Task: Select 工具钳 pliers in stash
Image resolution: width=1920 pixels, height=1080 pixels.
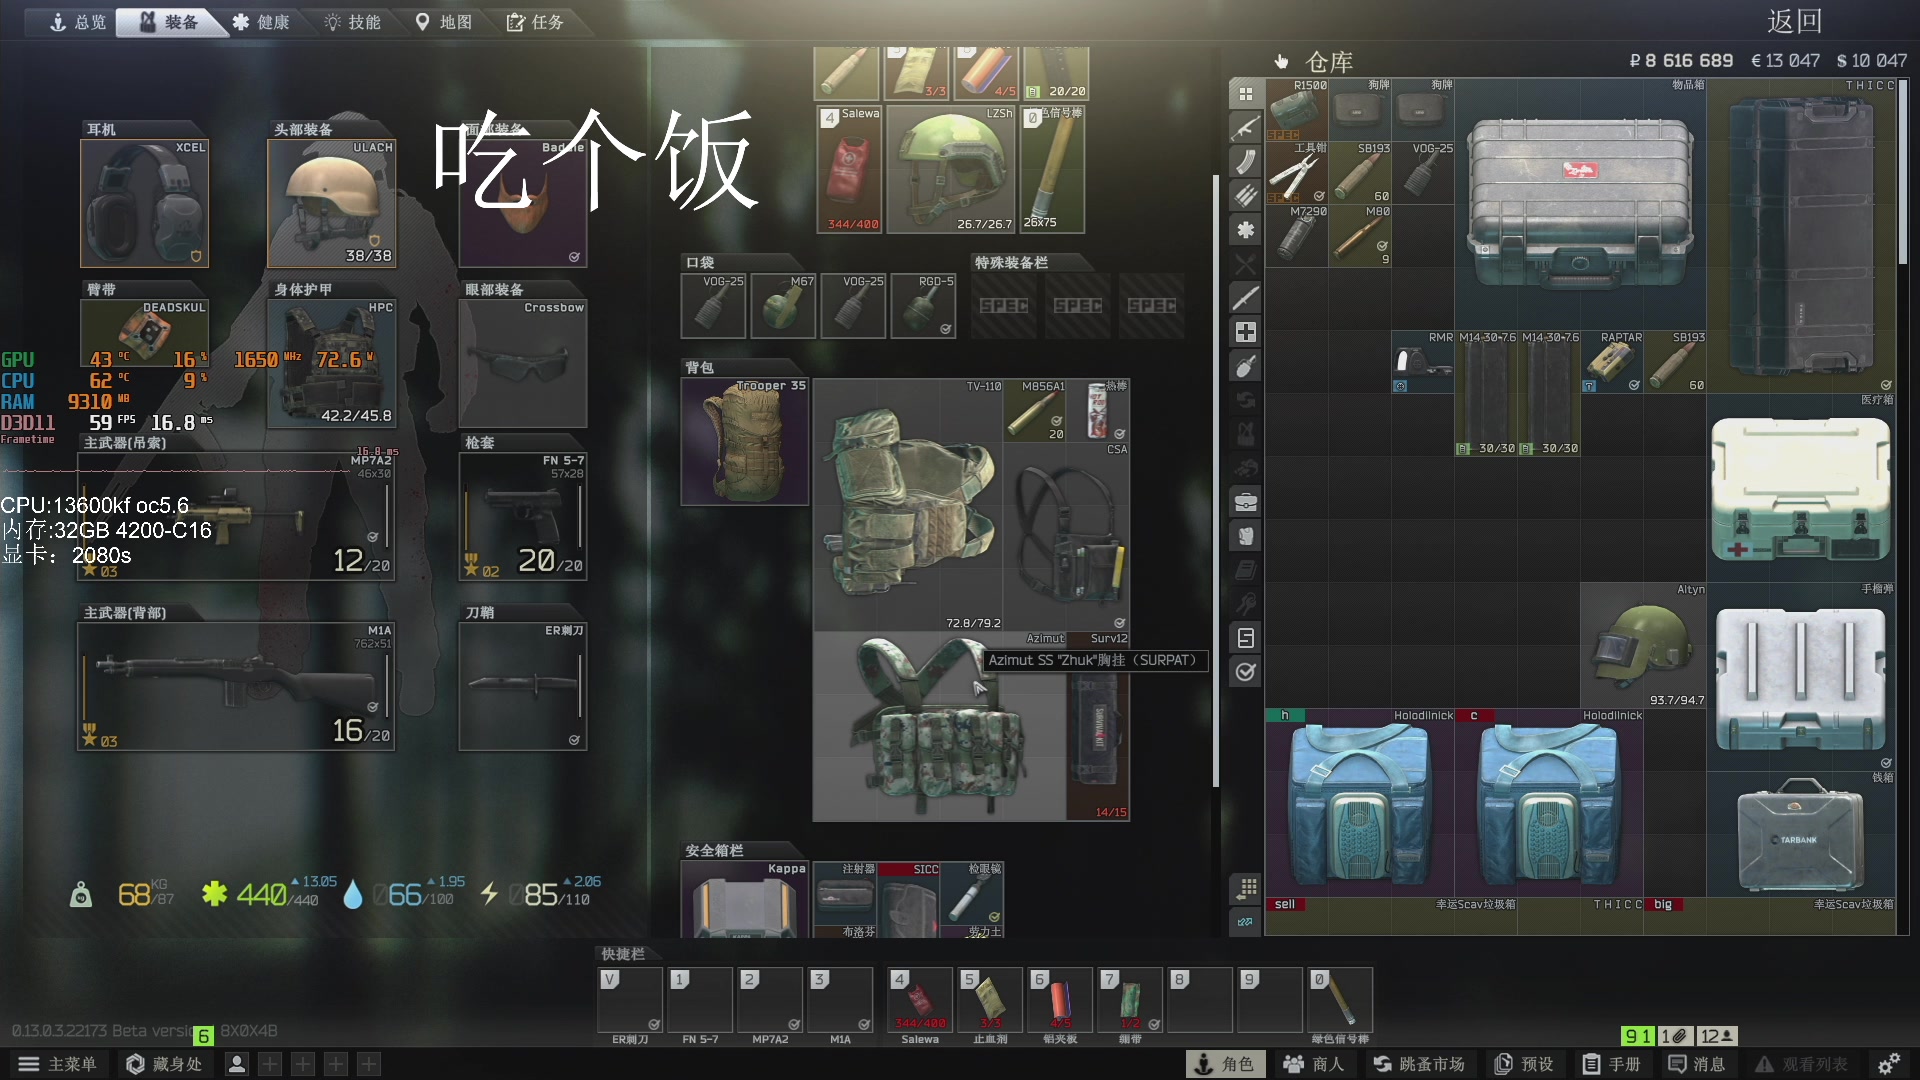Action: pos(1297,173)
